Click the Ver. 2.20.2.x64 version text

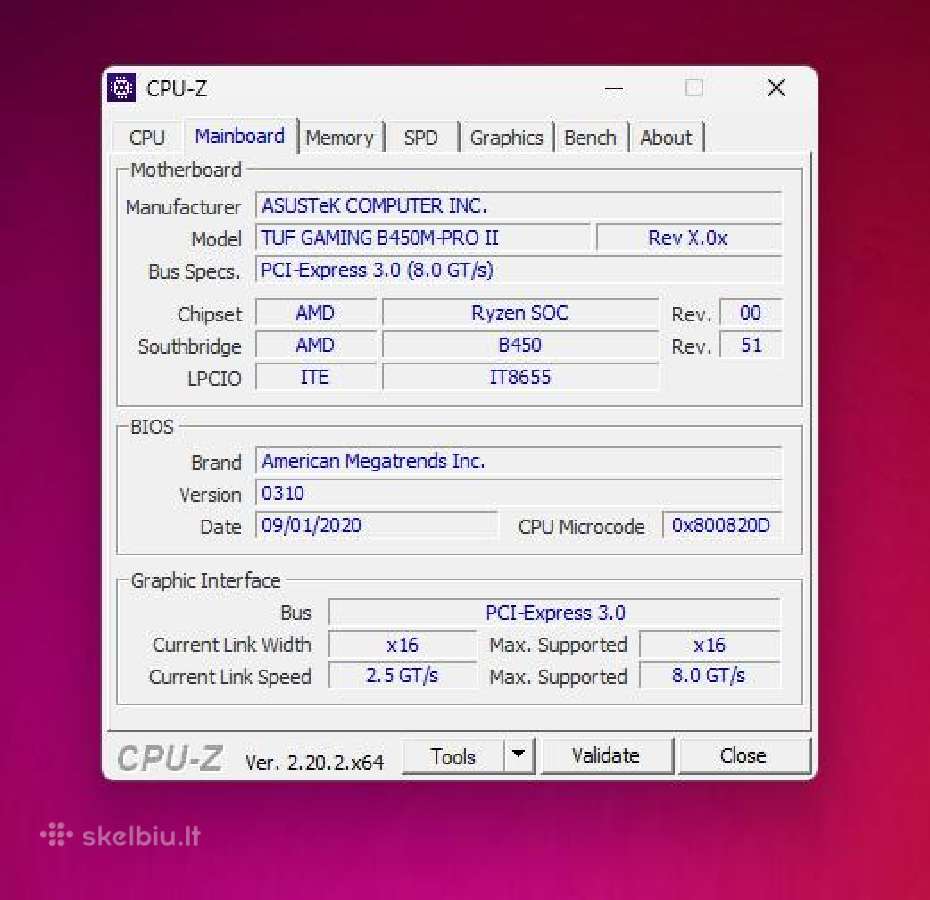315,762
